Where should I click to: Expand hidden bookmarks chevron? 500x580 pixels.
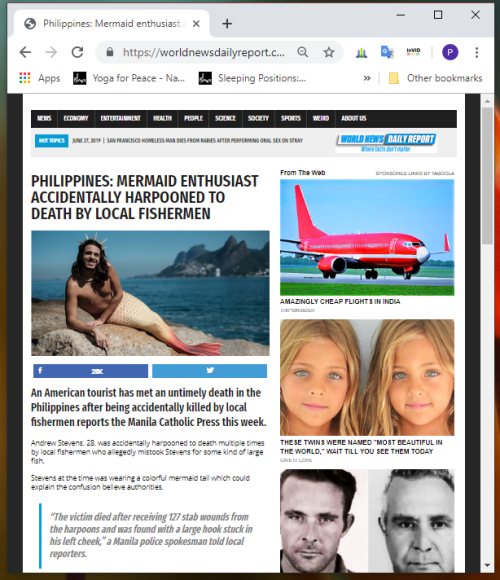(367, 78)
